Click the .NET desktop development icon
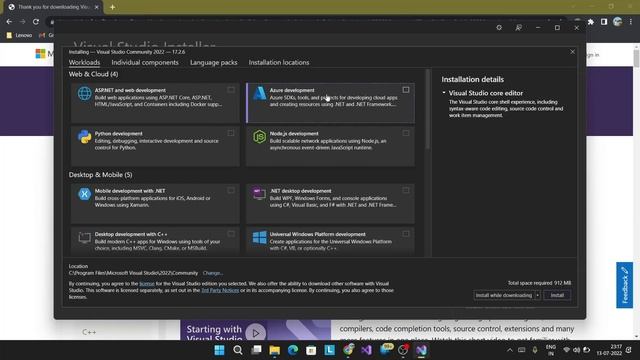This screenshot has height=360, width=640. [259, 194]
